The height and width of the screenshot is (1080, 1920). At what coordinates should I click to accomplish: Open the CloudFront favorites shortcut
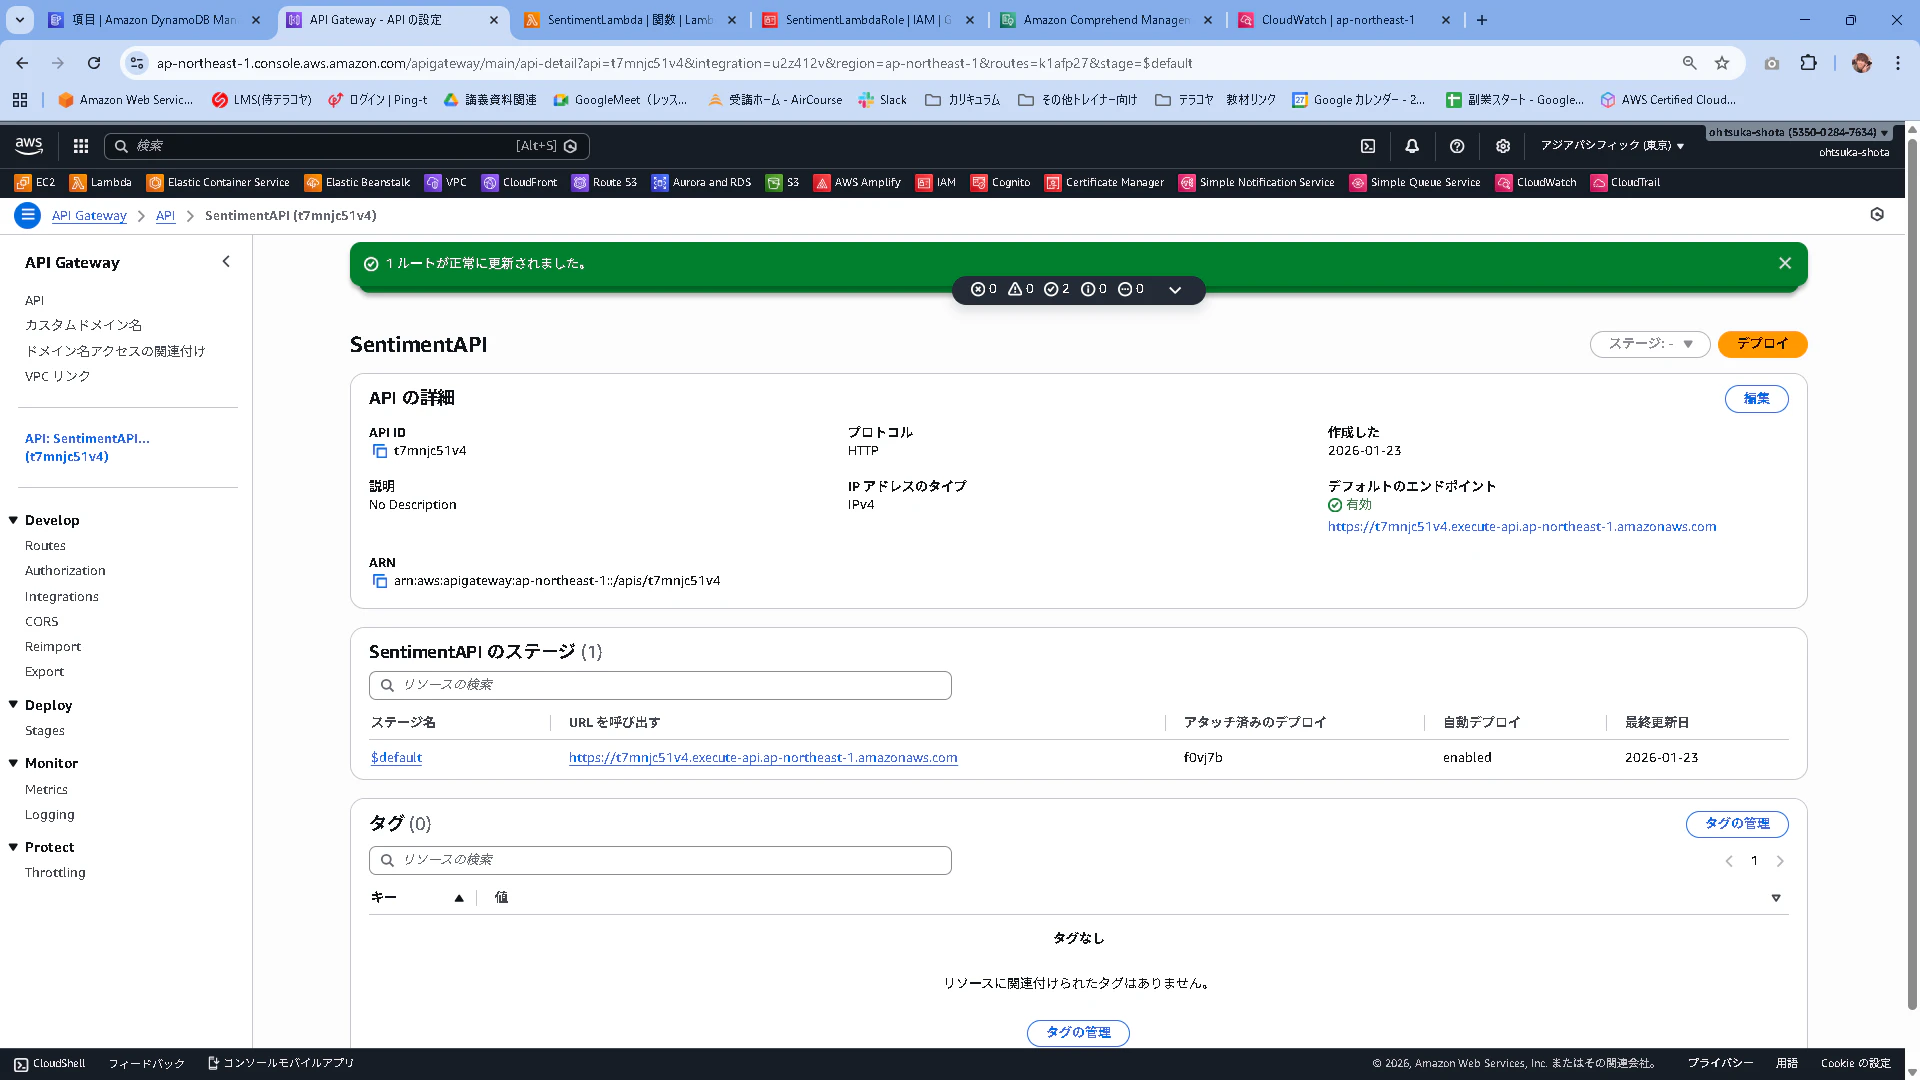519,183
